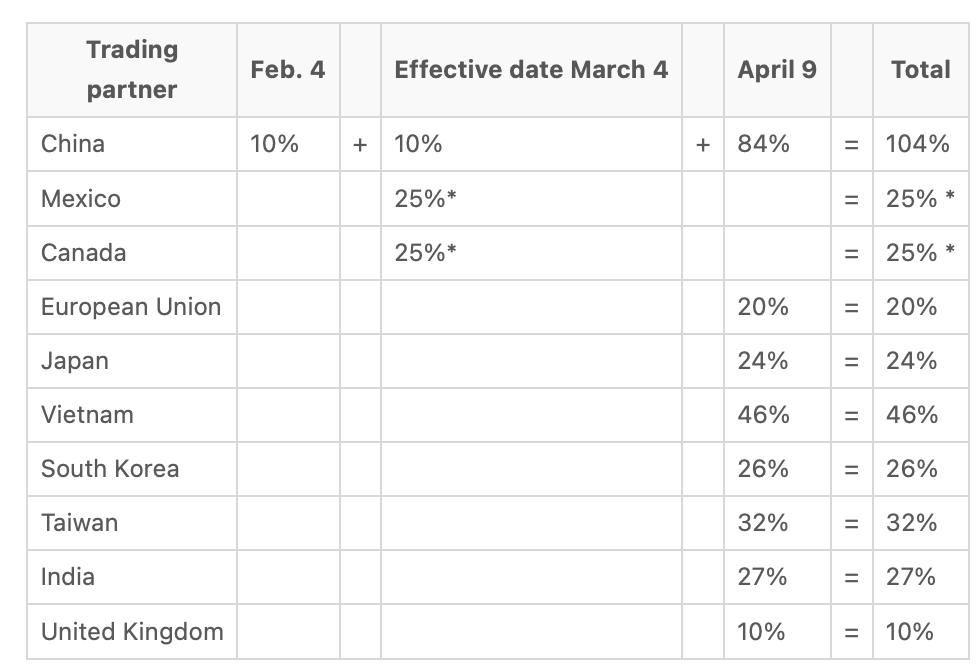This screenshot has height=672, width=980.
Task: Select the United Kingdom row label
Action: pyautogui.click(x=132, y=632)
